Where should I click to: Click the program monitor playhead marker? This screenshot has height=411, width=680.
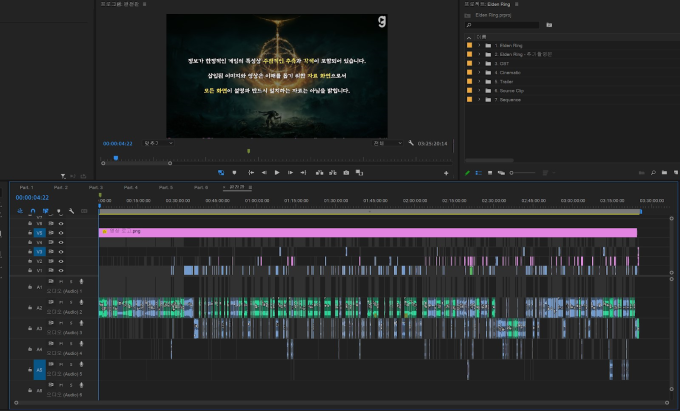pos(116,158)
